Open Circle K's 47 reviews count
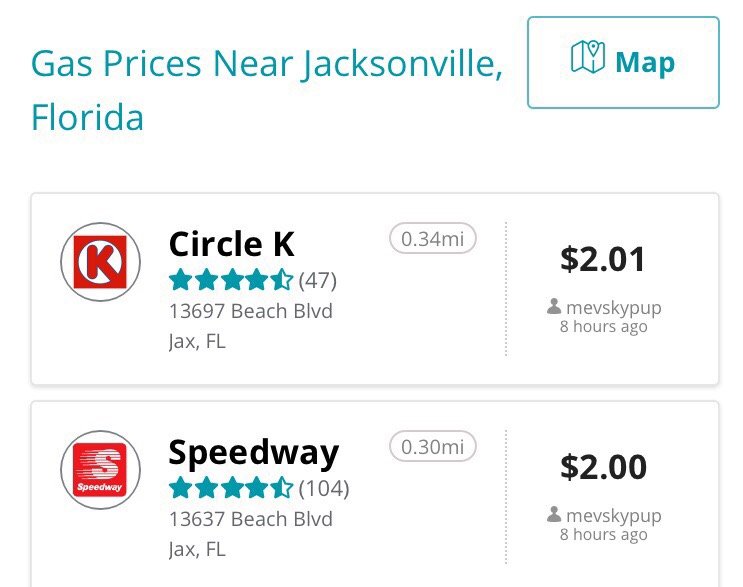 (317, 280)
